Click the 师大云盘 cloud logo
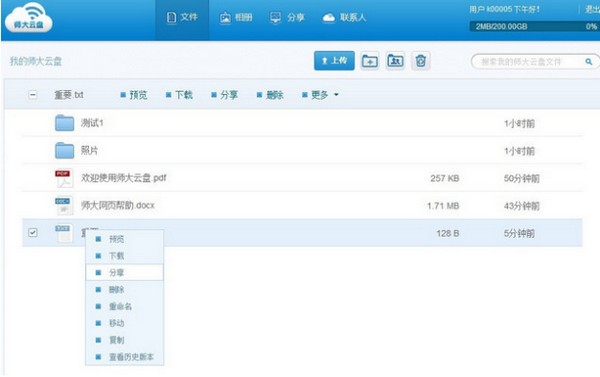 tap(29, 18)
